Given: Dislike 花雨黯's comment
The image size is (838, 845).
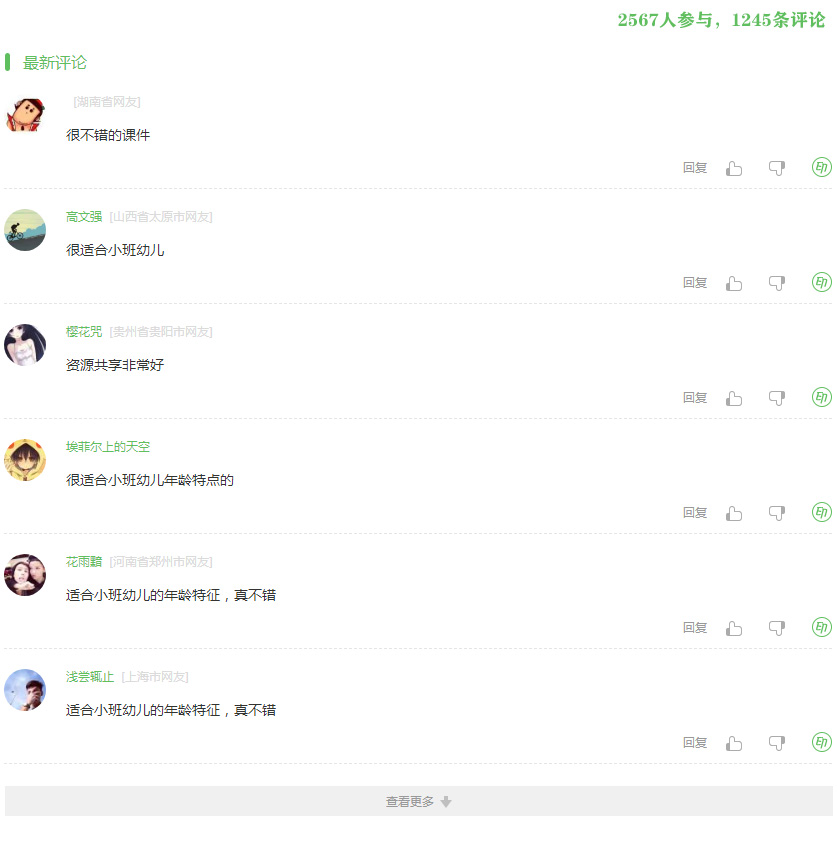Looking at the screenshot, I should [x=777, y=628].
